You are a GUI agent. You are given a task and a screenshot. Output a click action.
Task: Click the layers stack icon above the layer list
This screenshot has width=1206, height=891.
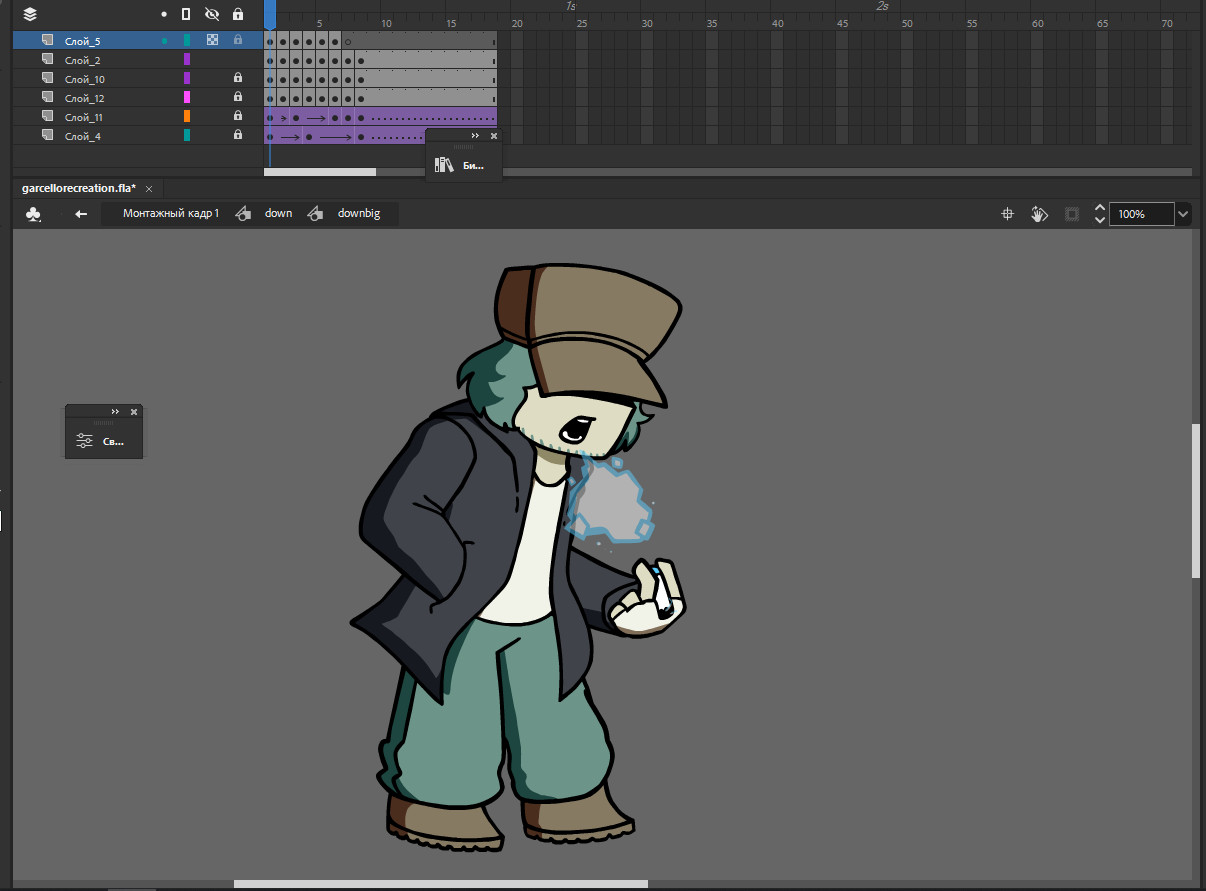pyautogui.click(x=27, y=14)
